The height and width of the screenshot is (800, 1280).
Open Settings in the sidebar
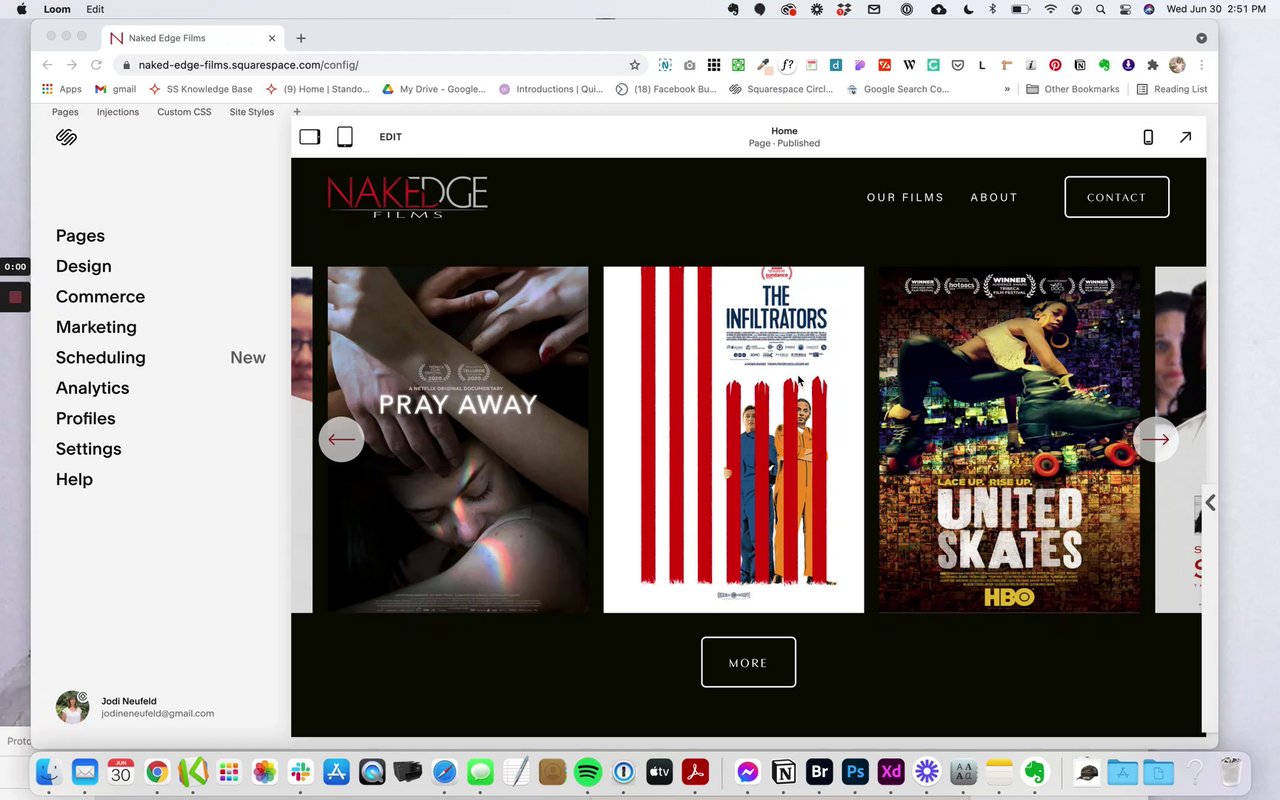coord(88,449)
